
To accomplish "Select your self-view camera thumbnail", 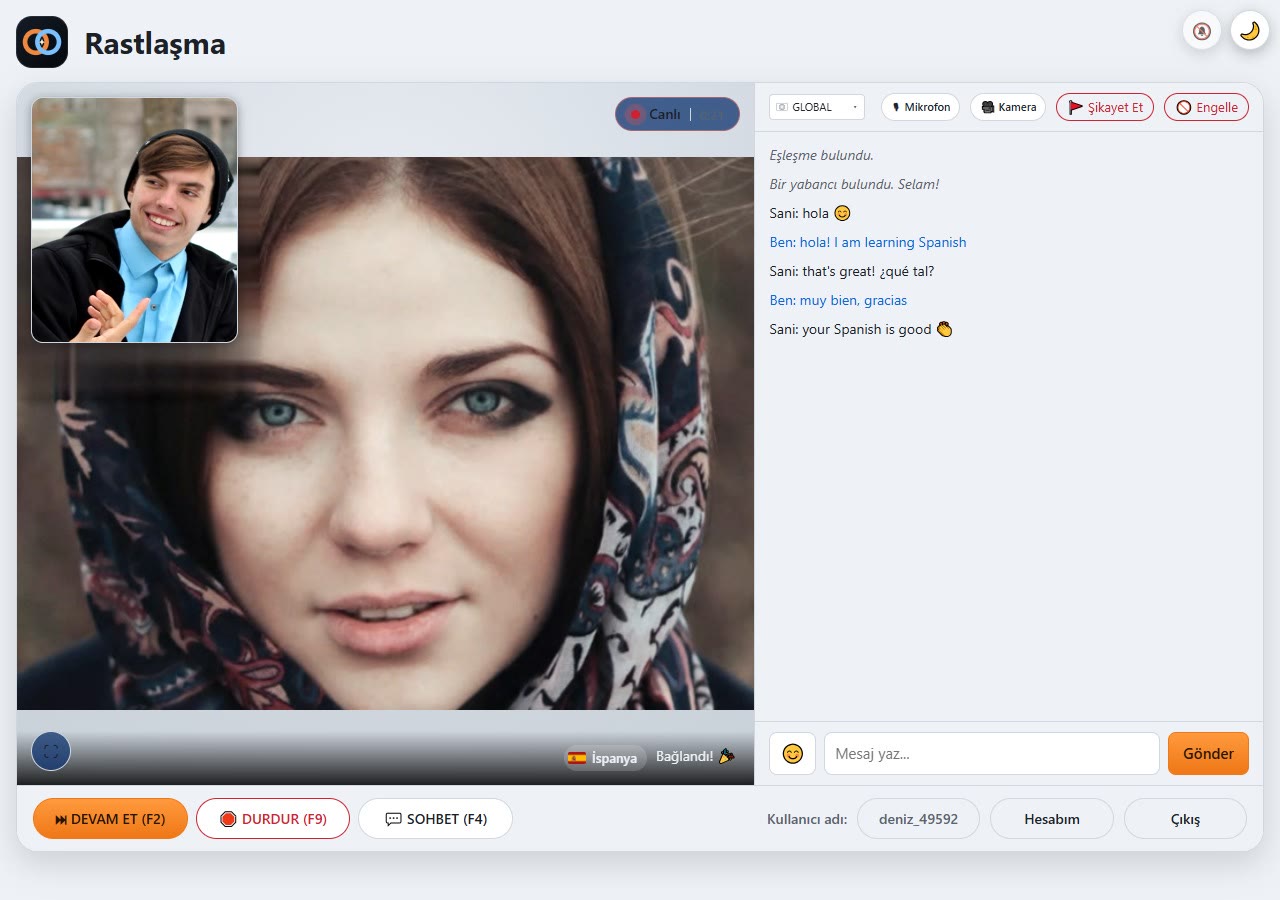I will [135, 220].
